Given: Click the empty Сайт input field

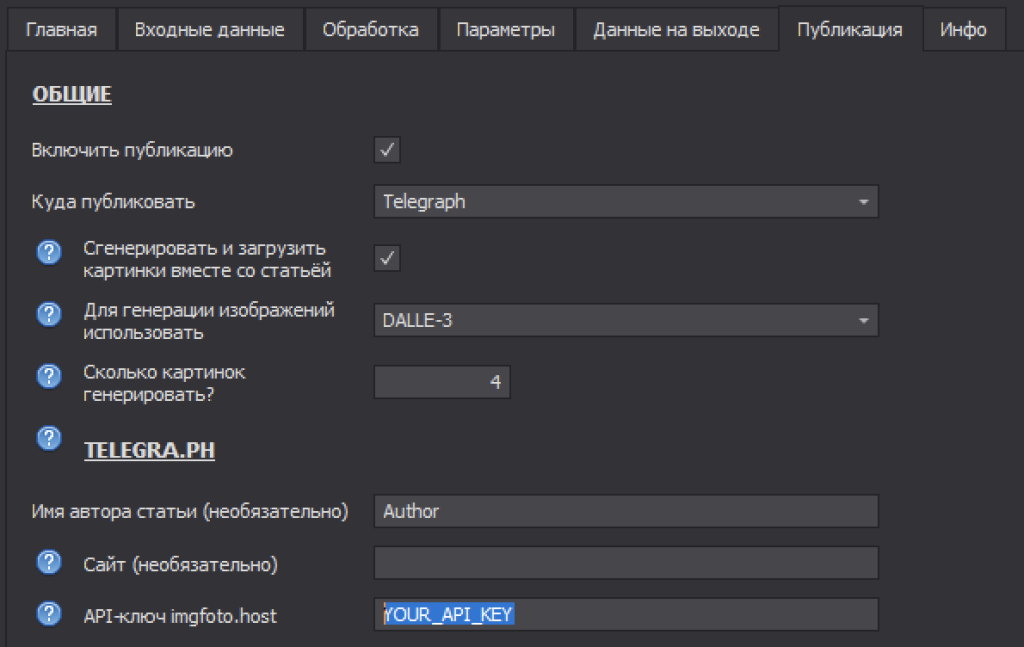Looking at the screenshot, I should tap(626, 563).
